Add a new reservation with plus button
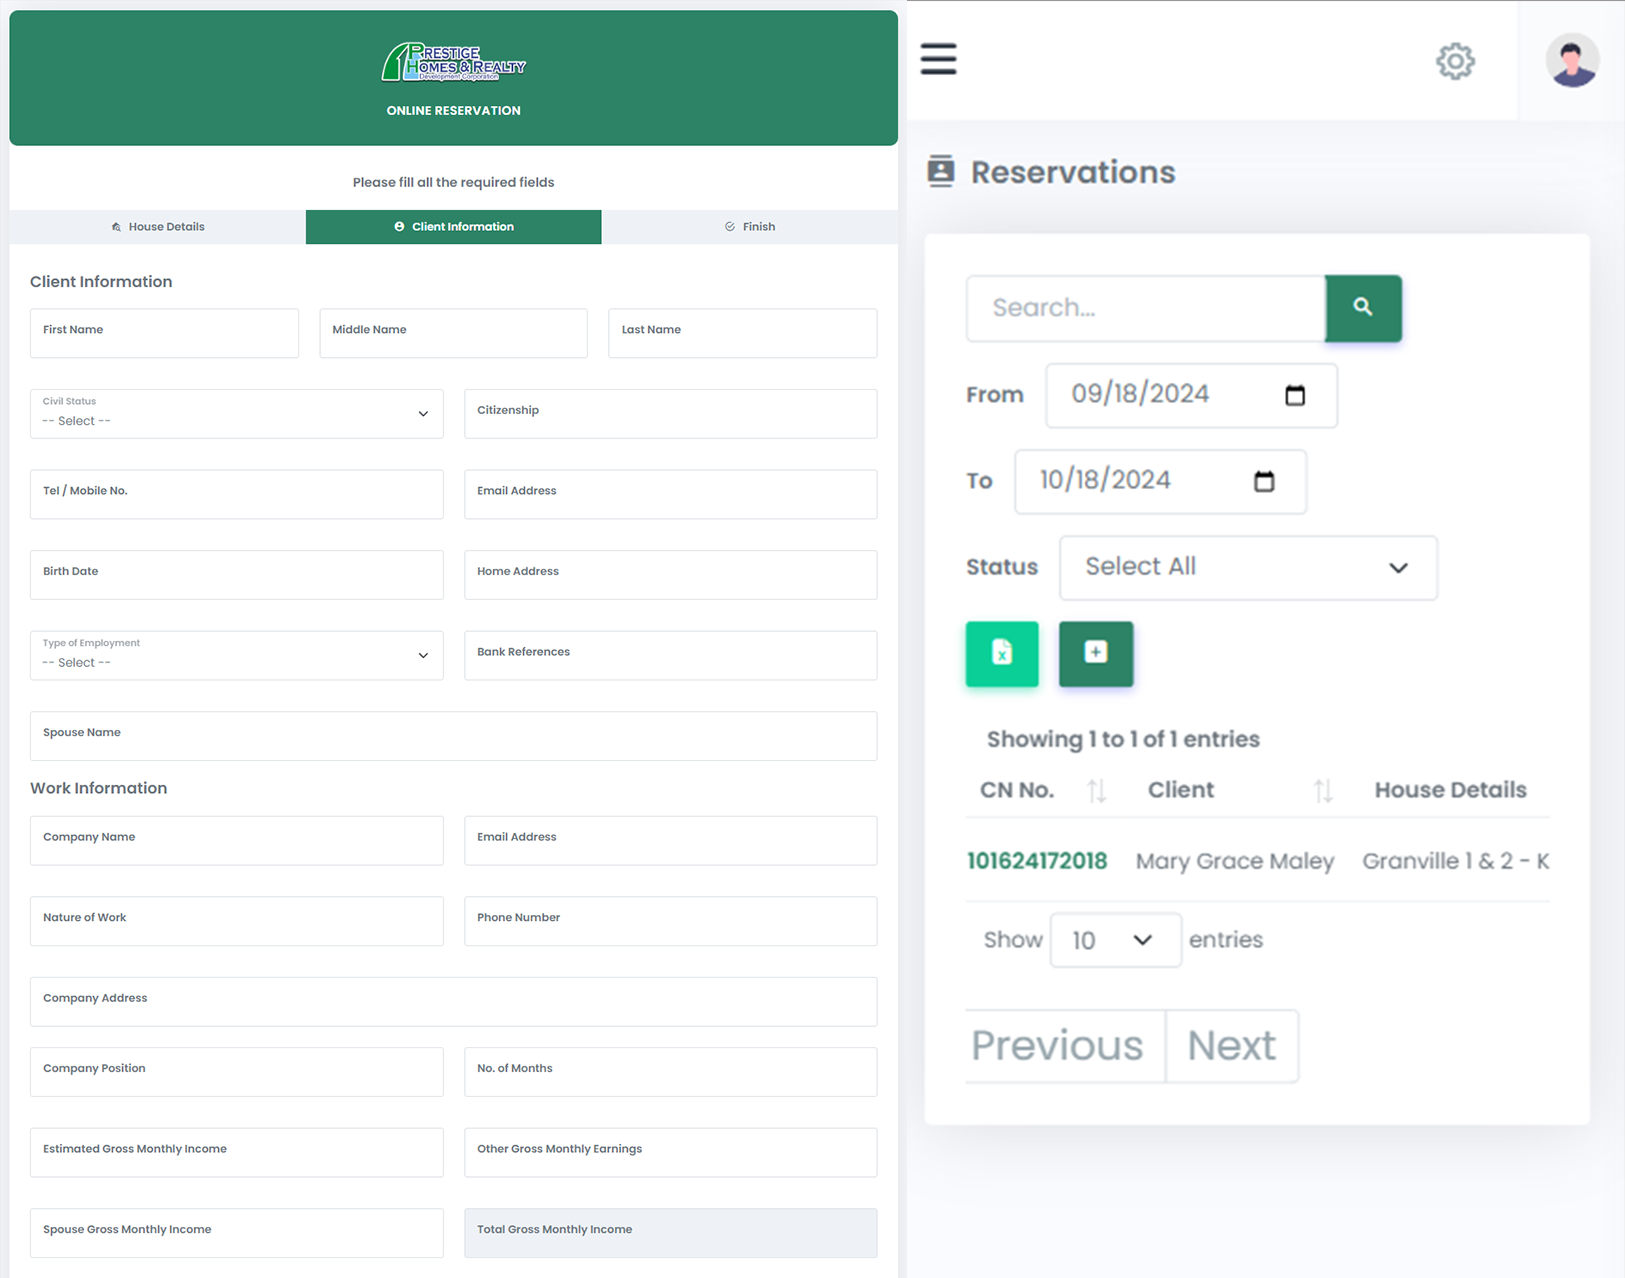This screenshot has height=1278, width=1625. pyautogui.click(x=1095, y=654)
